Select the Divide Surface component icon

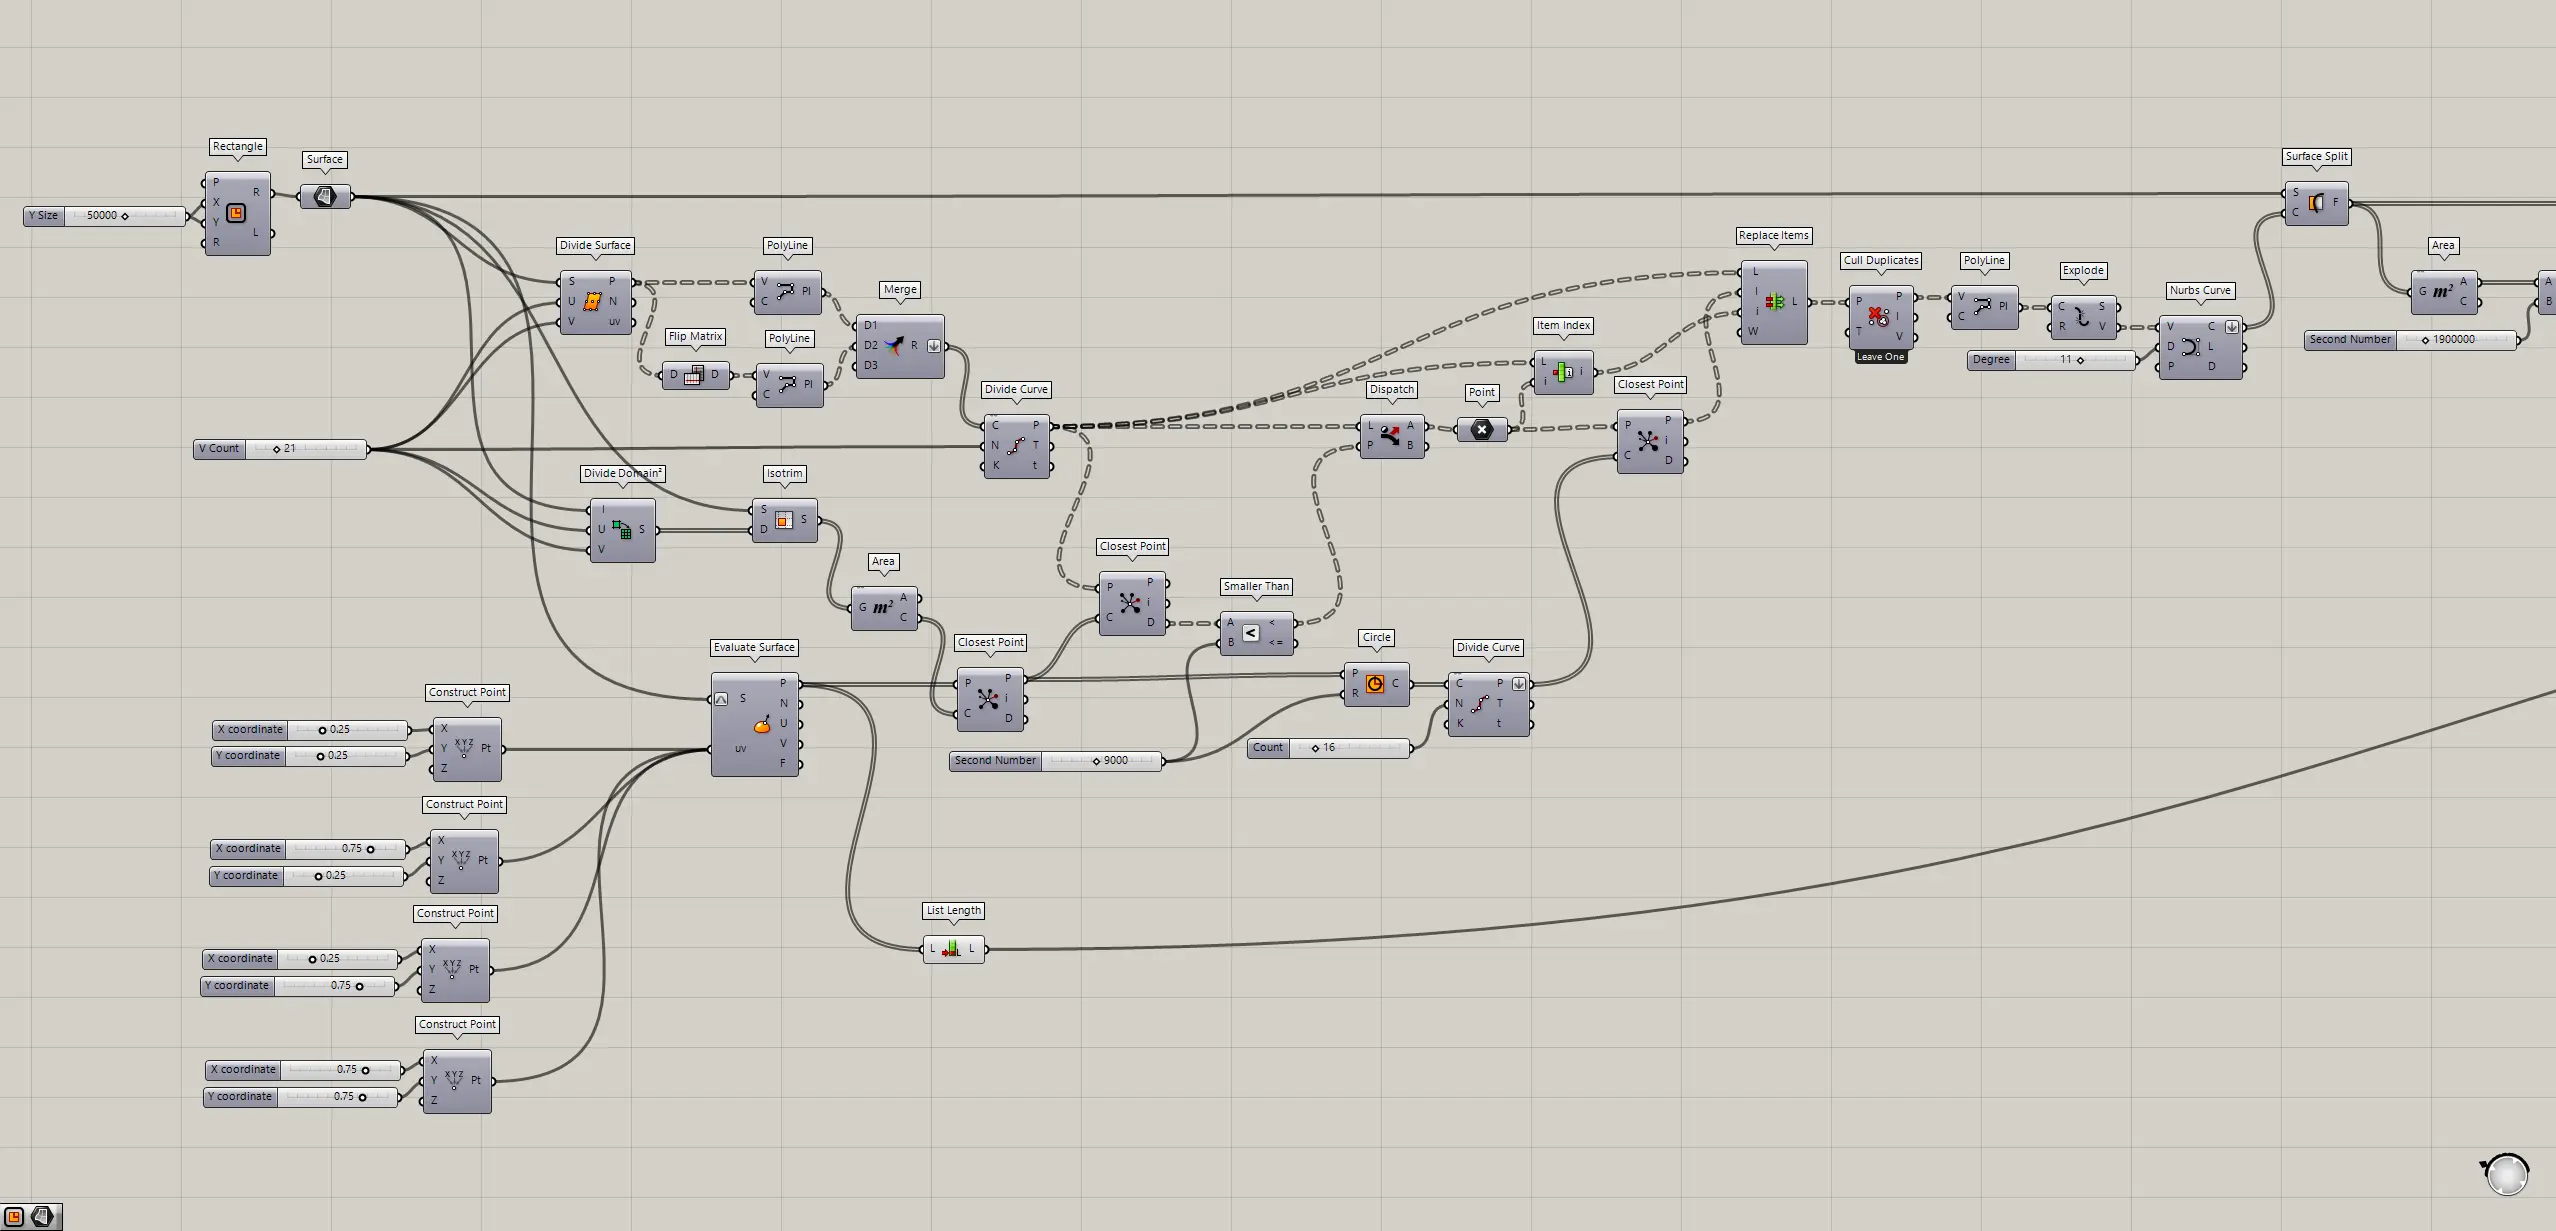(x=592, y=301)
